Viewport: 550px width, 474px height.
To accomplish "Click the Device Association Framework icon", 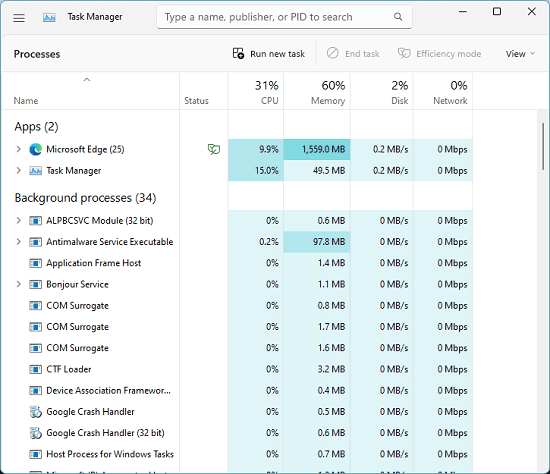I will (35, 390).
